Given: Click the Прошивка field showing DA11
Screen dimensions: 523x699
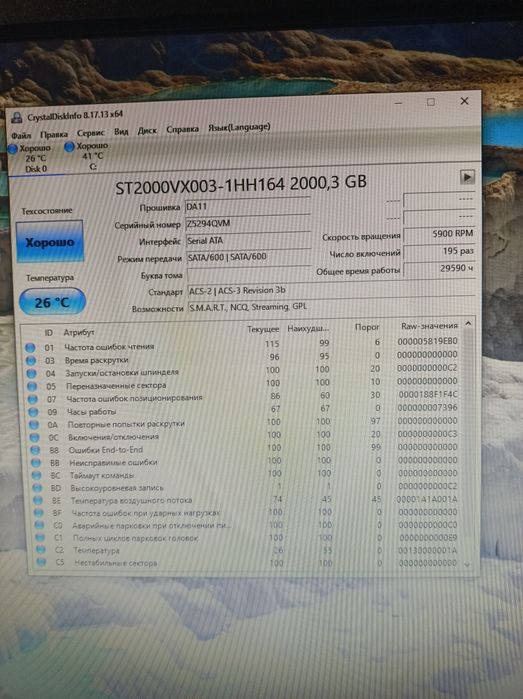Looking at the screenshot, I should coord(248,206).
